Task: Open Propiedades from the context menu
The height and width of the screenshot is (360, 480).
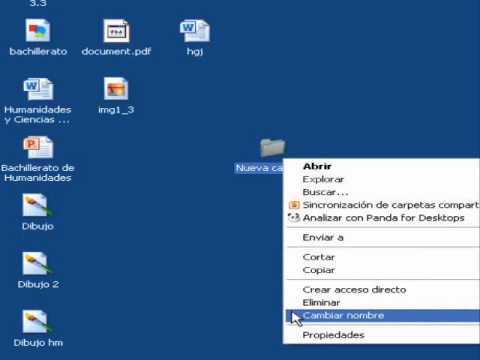Action: pos(382,335)
